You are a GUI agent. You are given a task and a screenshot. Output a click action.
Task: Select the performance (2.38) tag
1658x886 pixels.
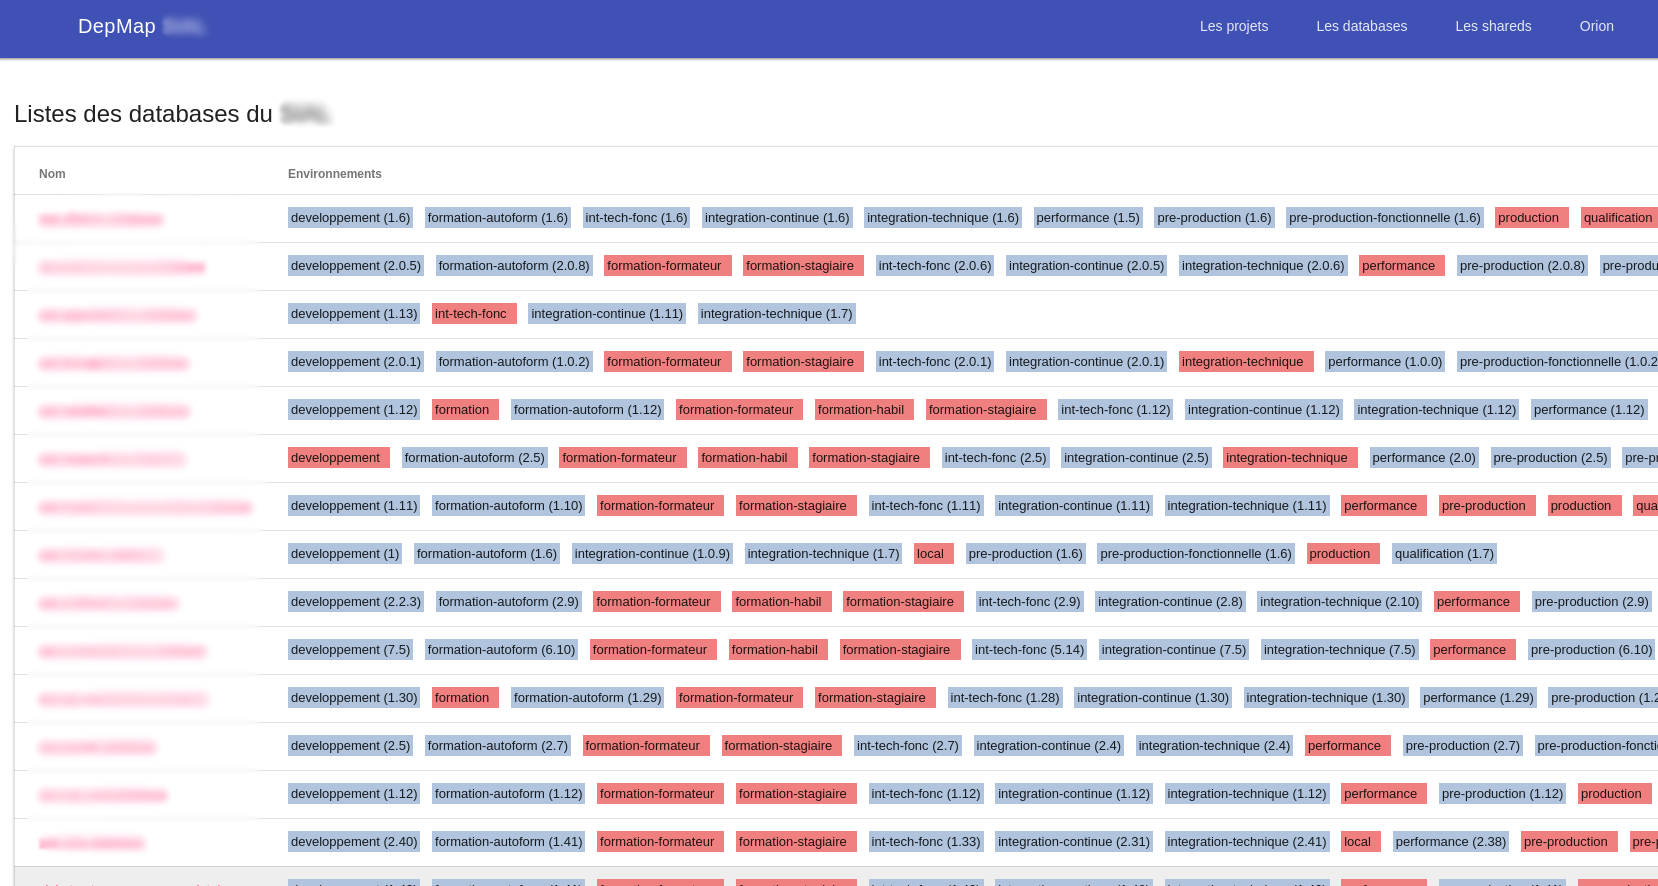(x=1450, y=842)
